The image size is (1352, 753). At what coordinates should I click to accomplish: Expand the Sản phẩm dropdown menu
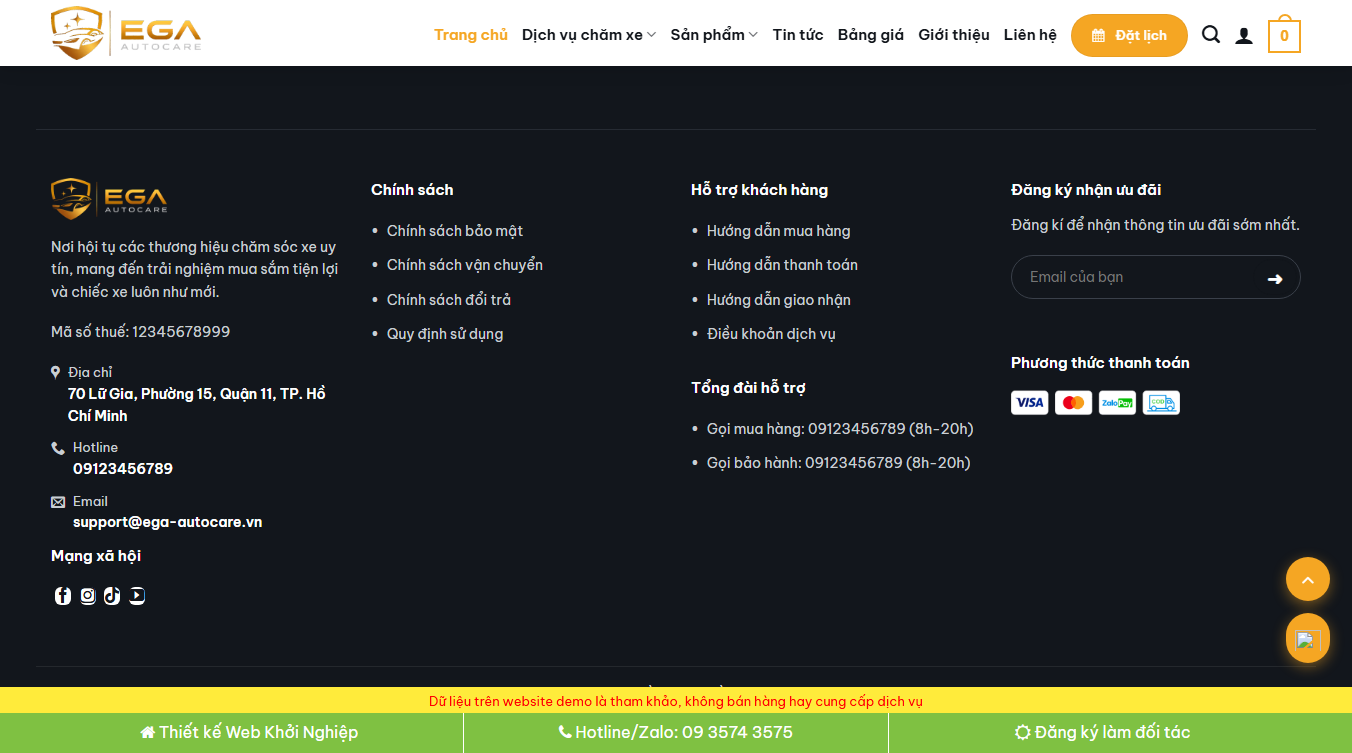[714, 35]
